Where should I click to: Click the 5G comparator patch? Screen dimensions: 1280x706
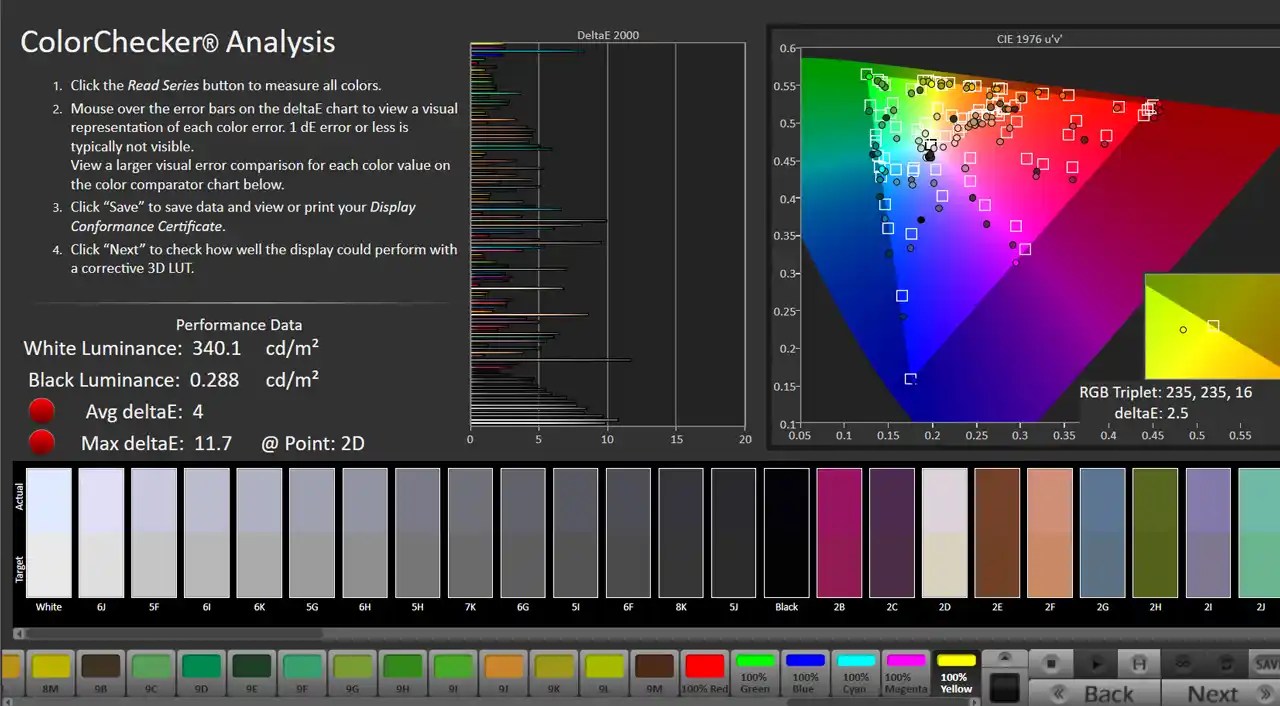[x=312, y=533]
